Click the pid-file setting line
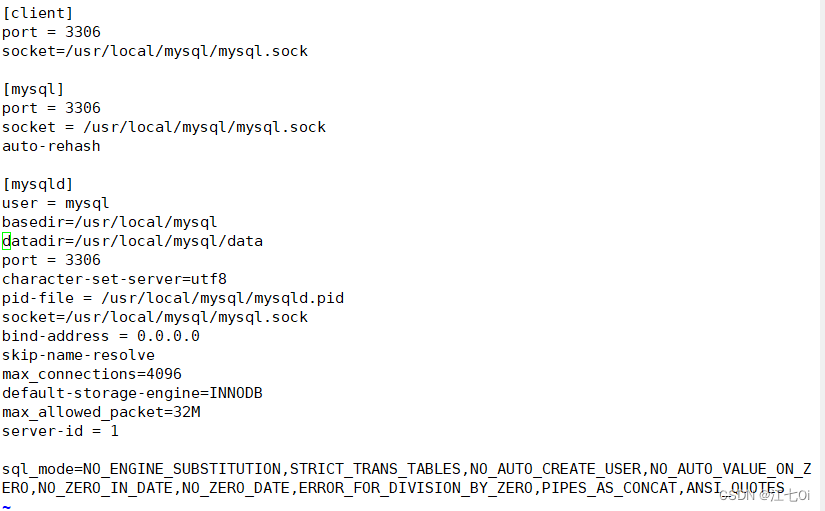The image size is (825, 511). pyautogui.click(x=173, y=298)
